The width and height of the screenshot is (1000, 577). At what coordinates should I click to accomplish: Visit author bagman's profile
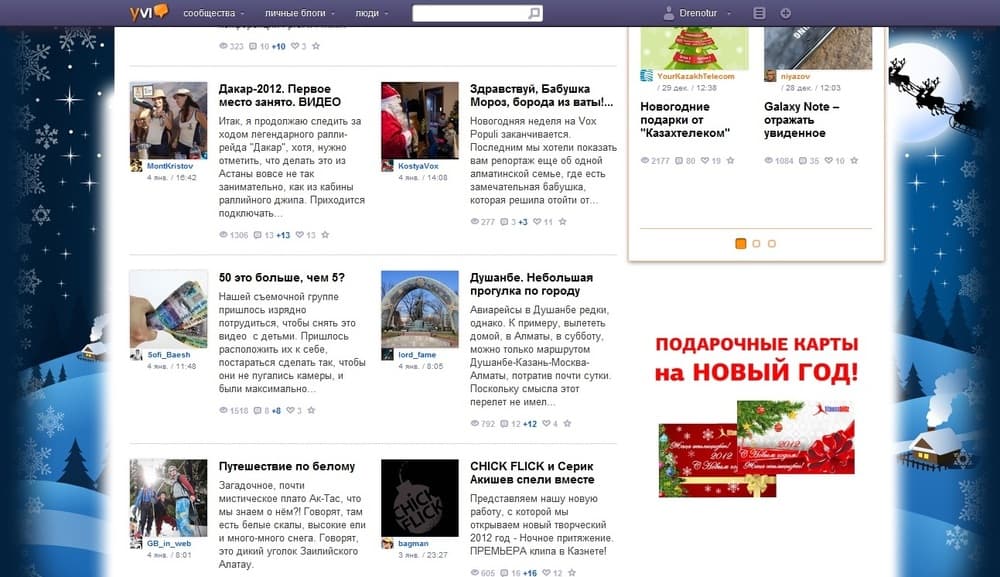[x=413, y=543]
